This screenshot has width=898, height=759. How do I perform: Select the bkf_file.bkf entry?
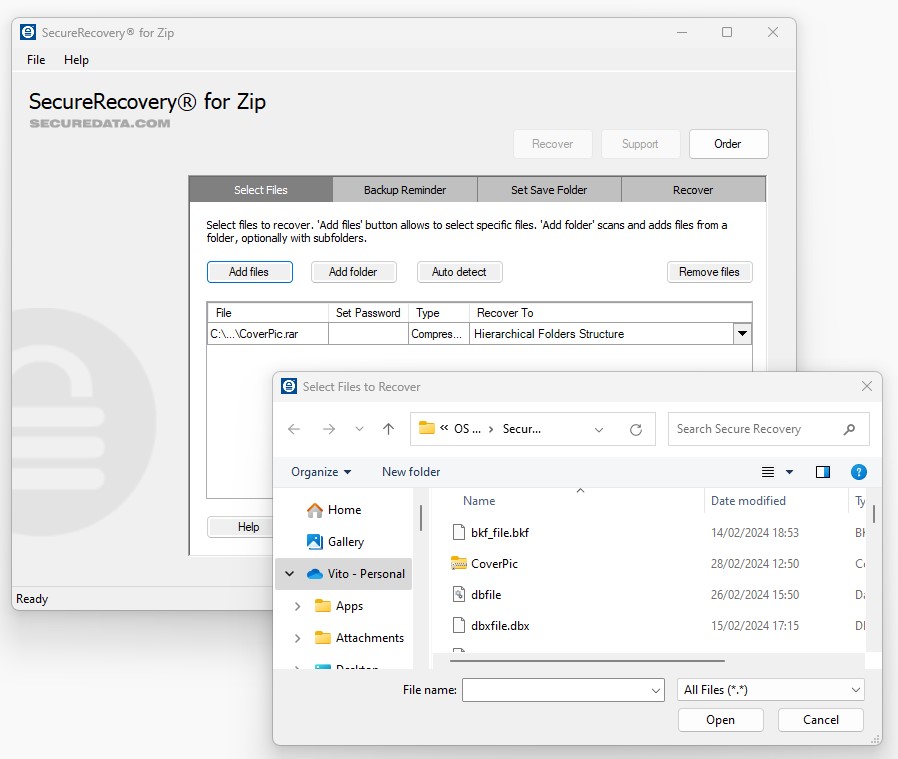(500, 532)
